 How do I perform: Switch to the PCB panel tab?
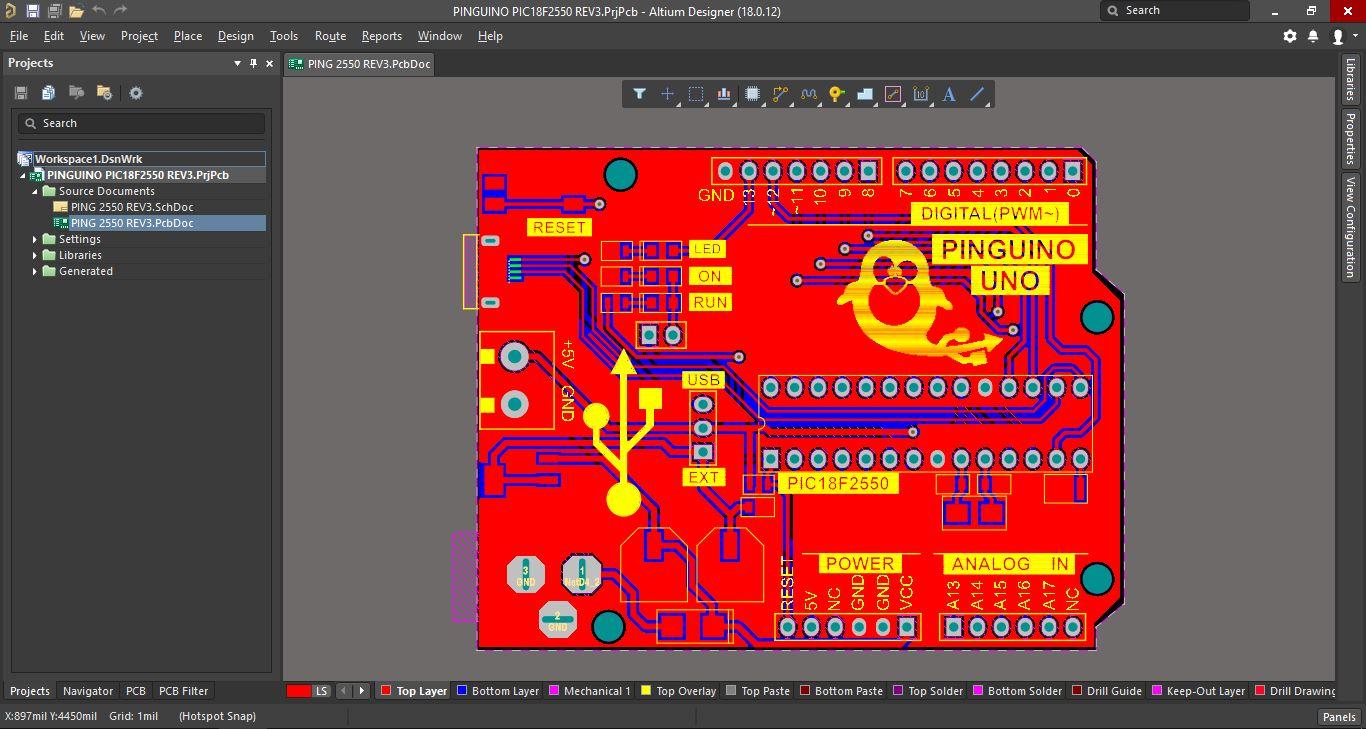(x=136, y=691)
